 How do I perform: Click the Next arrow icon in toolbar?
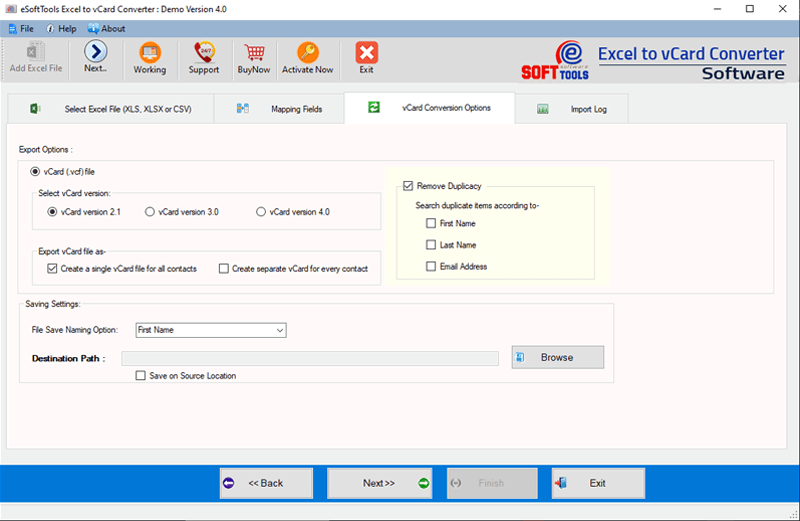point(95,51)
